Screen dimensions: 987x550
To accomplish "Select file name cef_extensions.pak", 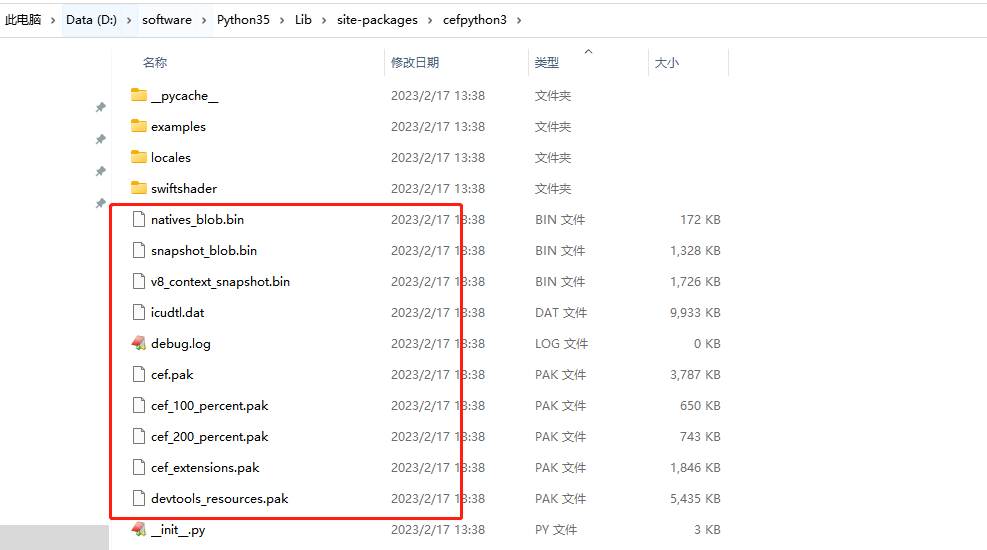I will point(205,467).
